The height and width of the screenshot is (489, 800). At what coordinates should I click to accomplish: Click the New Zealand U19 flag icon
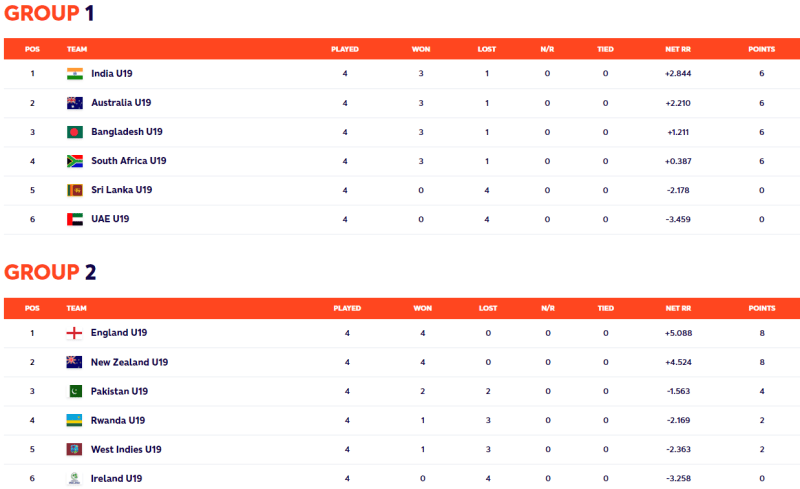coord(75,362)
